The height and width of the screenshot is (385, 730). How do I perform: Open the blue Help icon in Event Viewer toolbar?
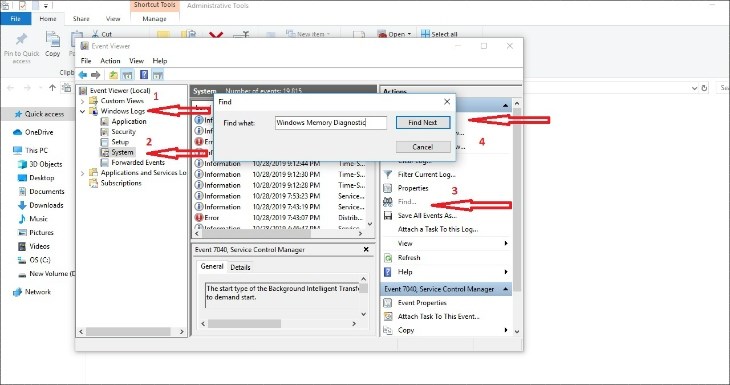click(144, 75)
